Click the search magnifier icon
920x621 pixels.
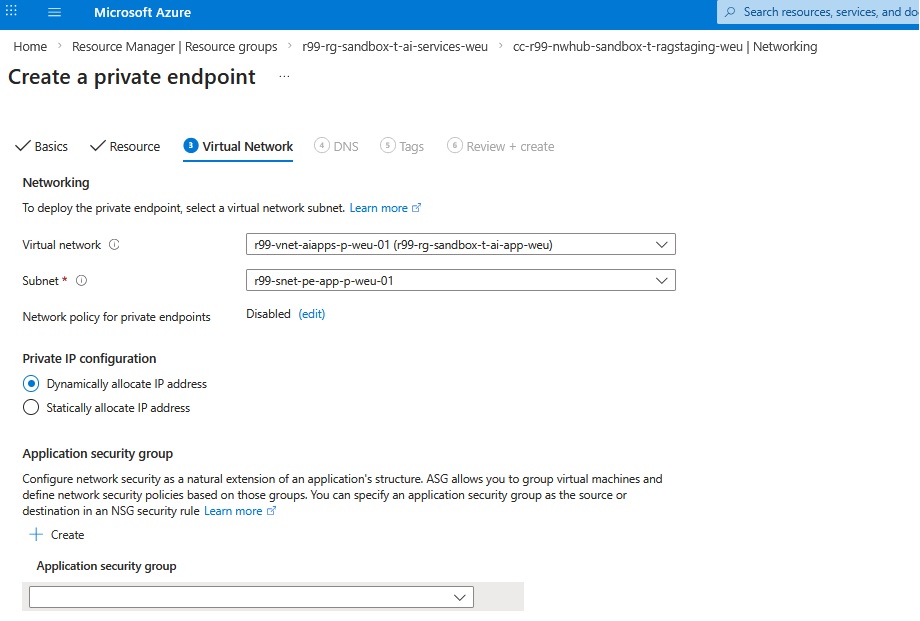[x=730, y=13]
